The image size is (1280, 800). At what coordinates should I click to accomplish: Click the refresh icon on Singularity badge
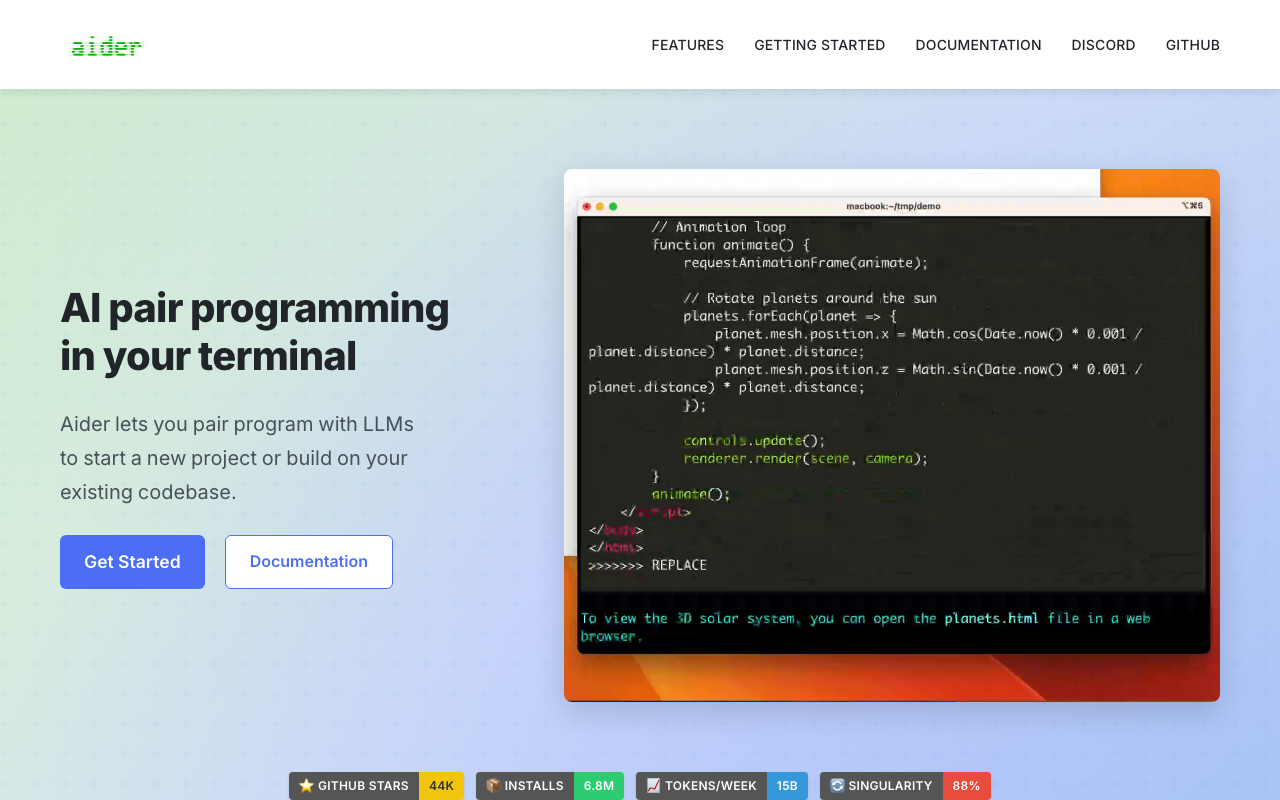click(837, 786)
